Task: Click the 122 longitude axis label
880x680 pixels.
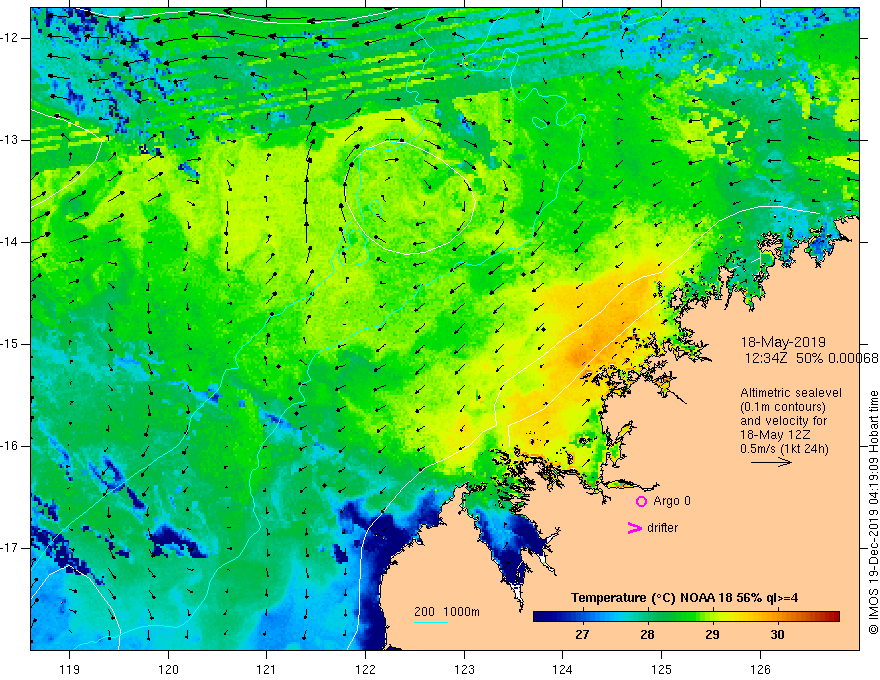Action: click(x=365, y=669)
